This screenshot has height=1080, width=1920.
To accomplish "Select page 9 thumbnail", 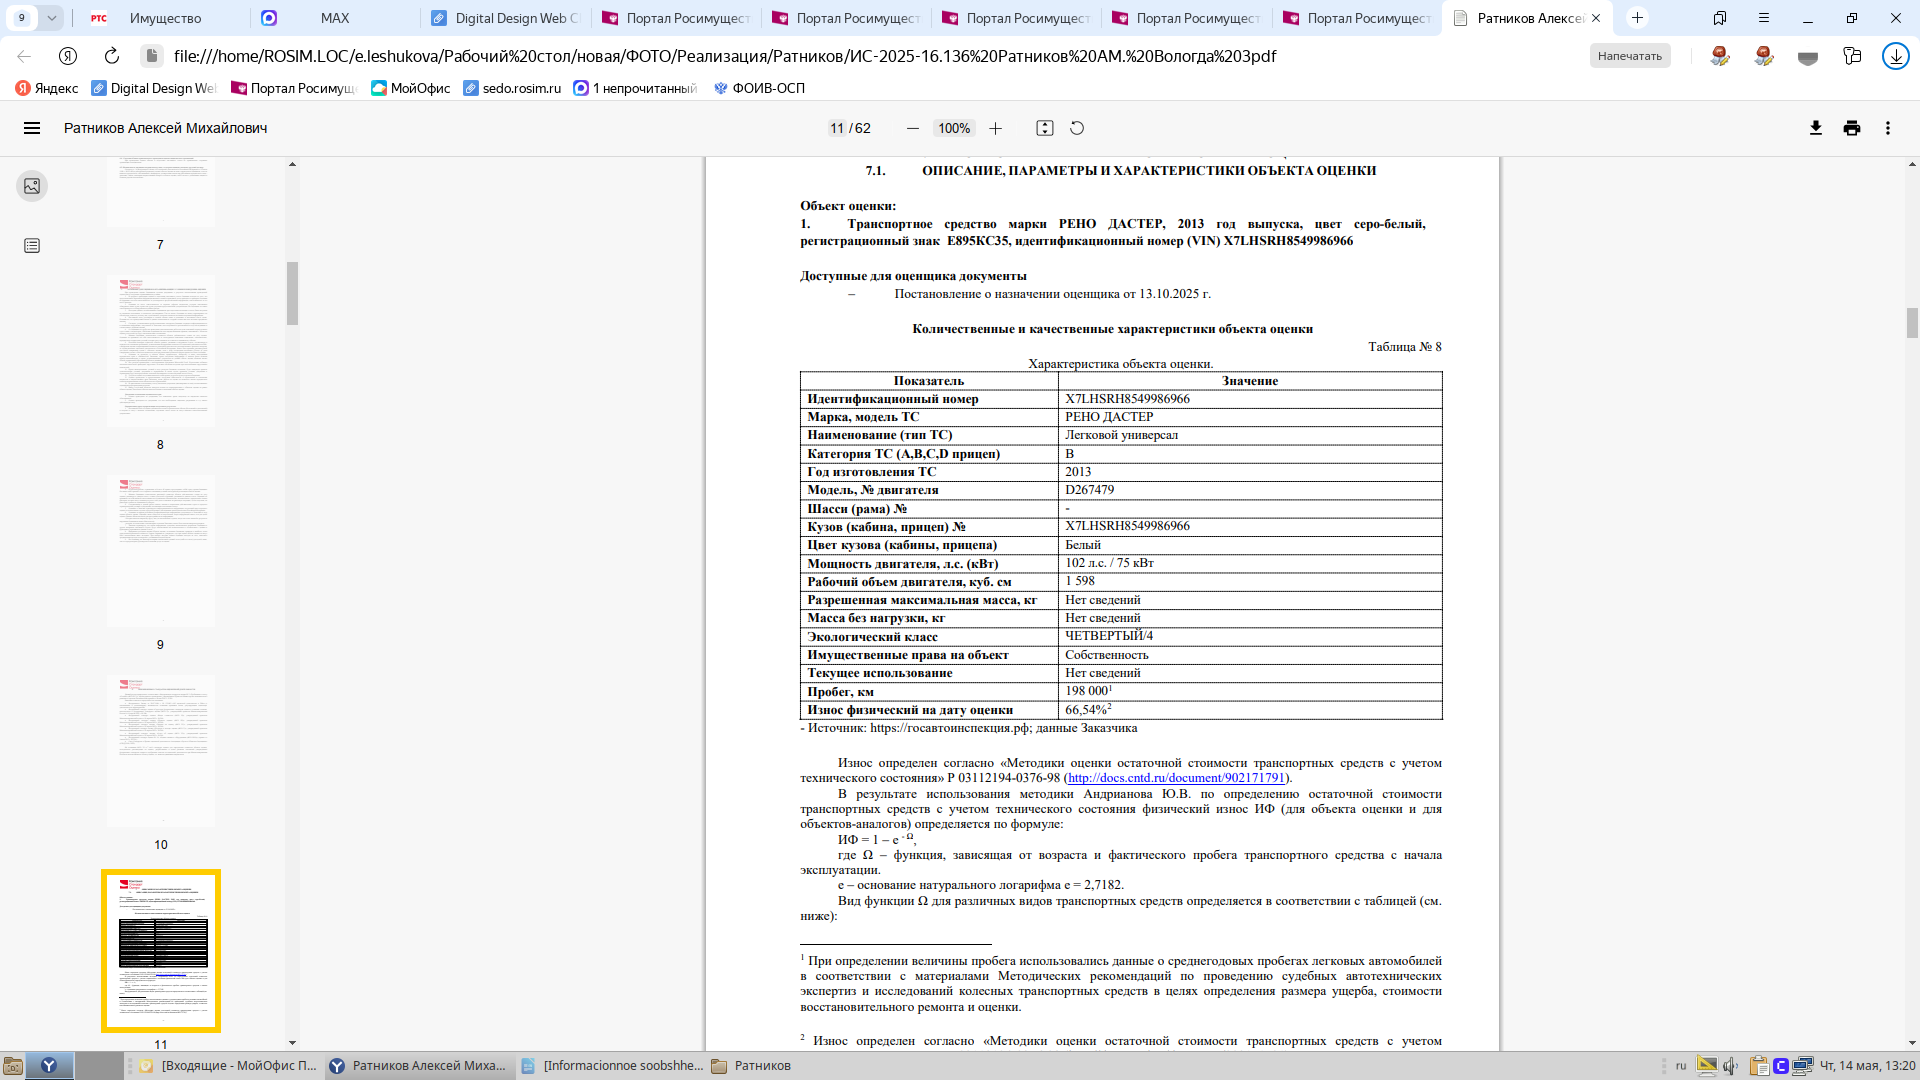I will point(160,551).
